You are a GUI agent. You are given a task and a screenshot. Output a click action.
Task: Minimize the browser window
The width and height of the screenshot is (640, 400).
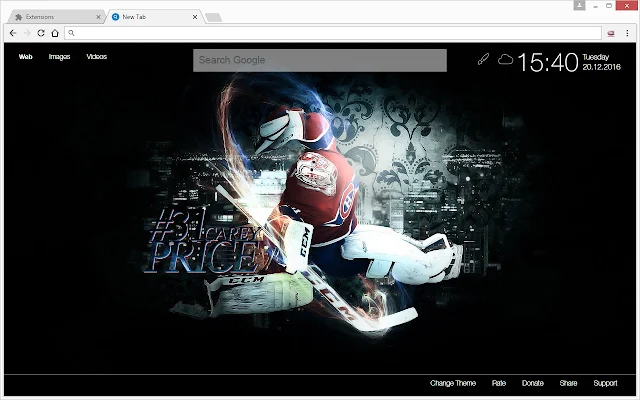(596, 6)
